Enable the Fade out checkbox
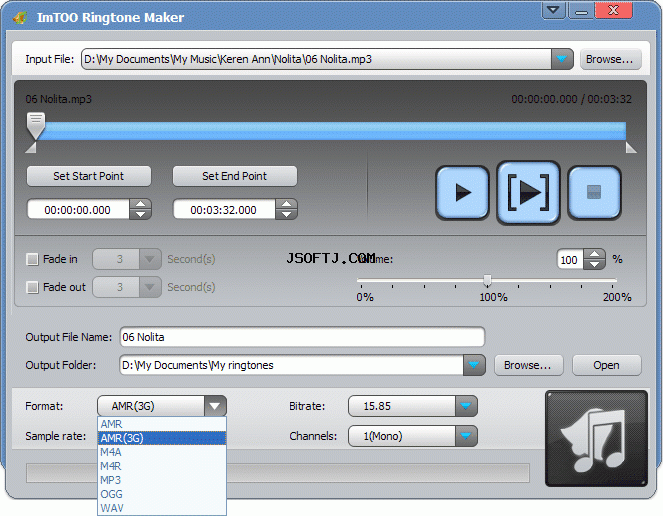This screenshot has height=516, width=663. click(33, 288)
